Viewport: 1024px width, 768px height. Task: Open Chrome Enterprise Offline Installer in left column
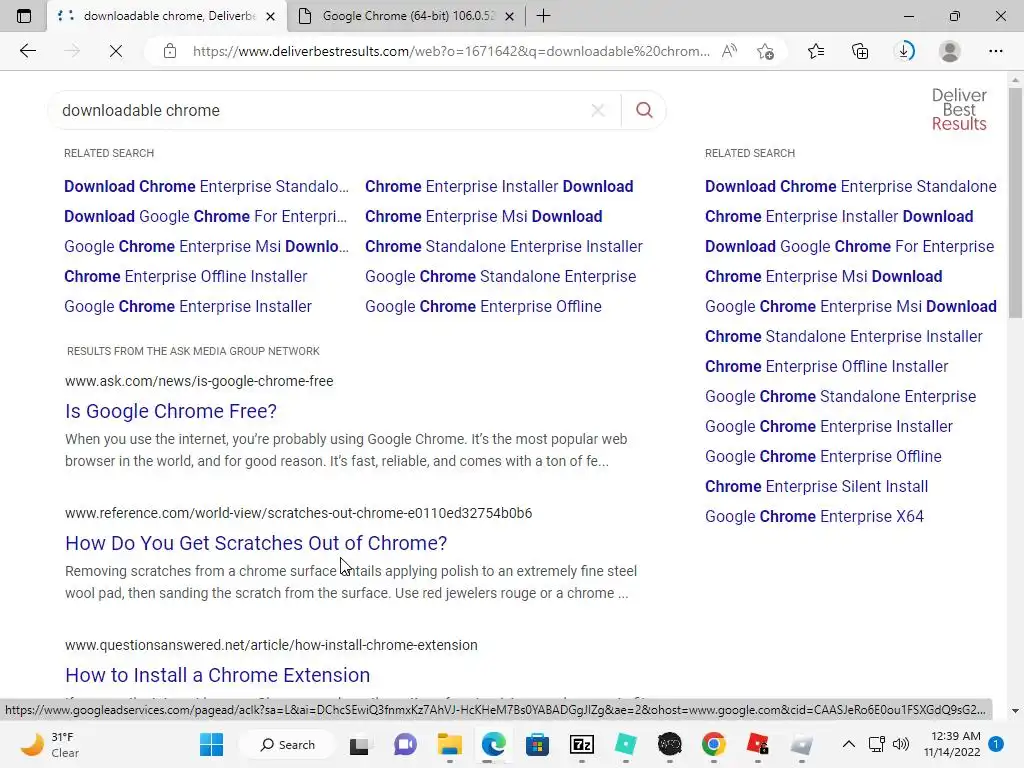(185, 277)
